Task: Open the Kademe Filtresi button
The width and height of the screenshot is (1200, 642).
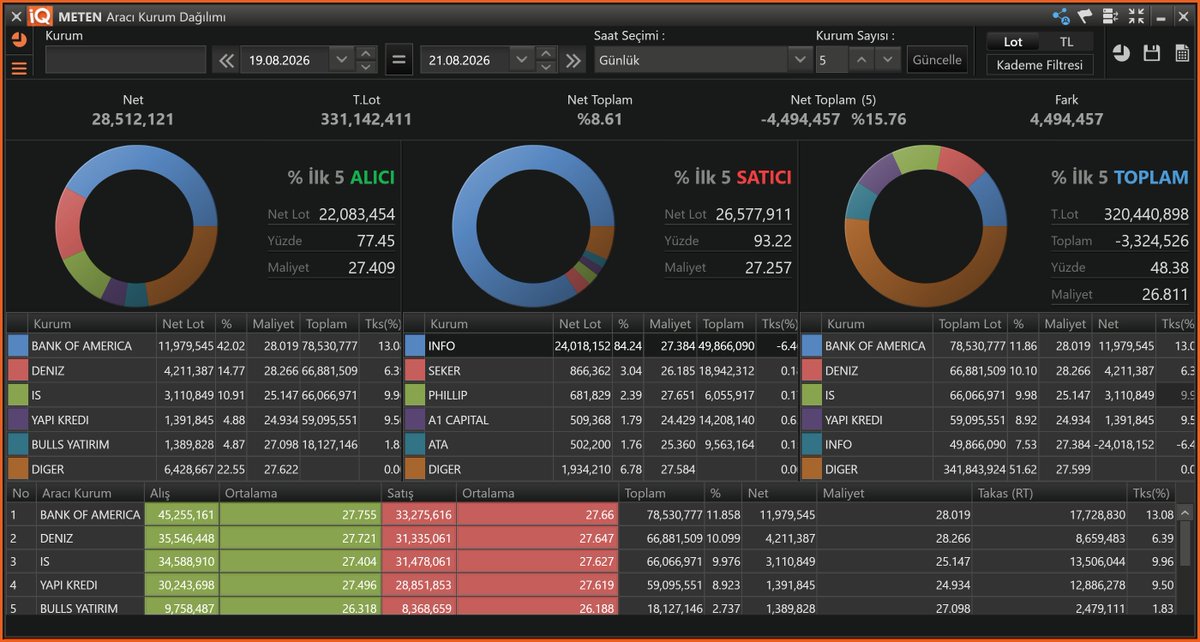Action: (1040, 65)
